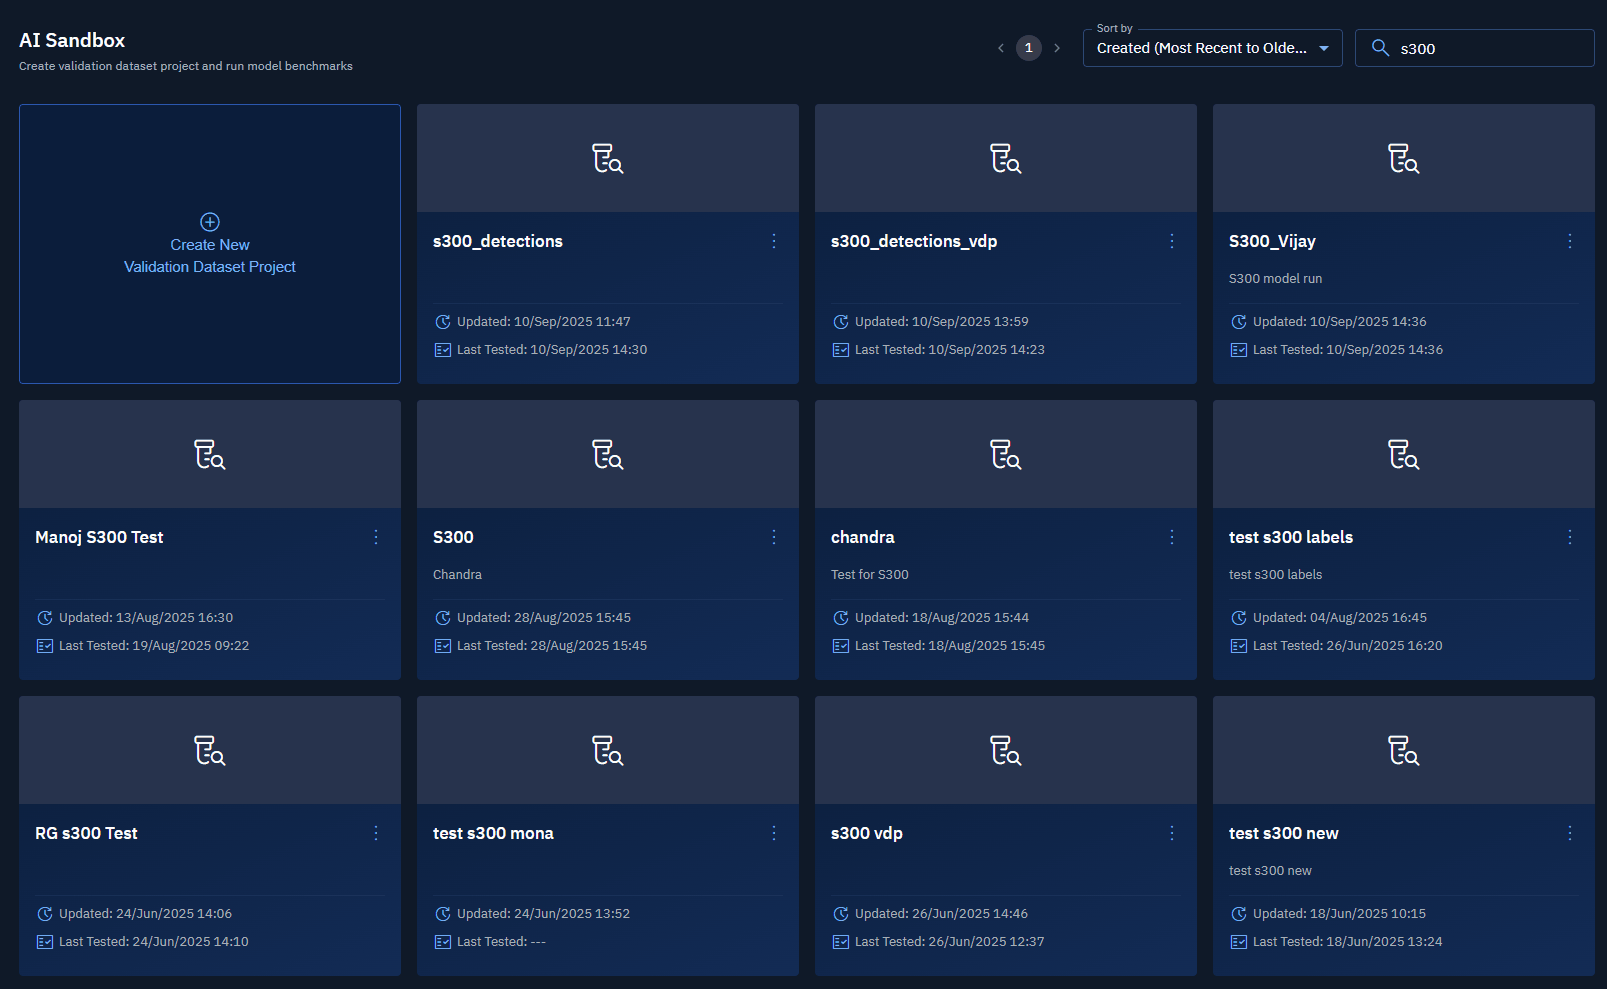Open three-dot menu for s300_detections_vdp
The image size is (1607, 989).
click(x=1171, y=241)
